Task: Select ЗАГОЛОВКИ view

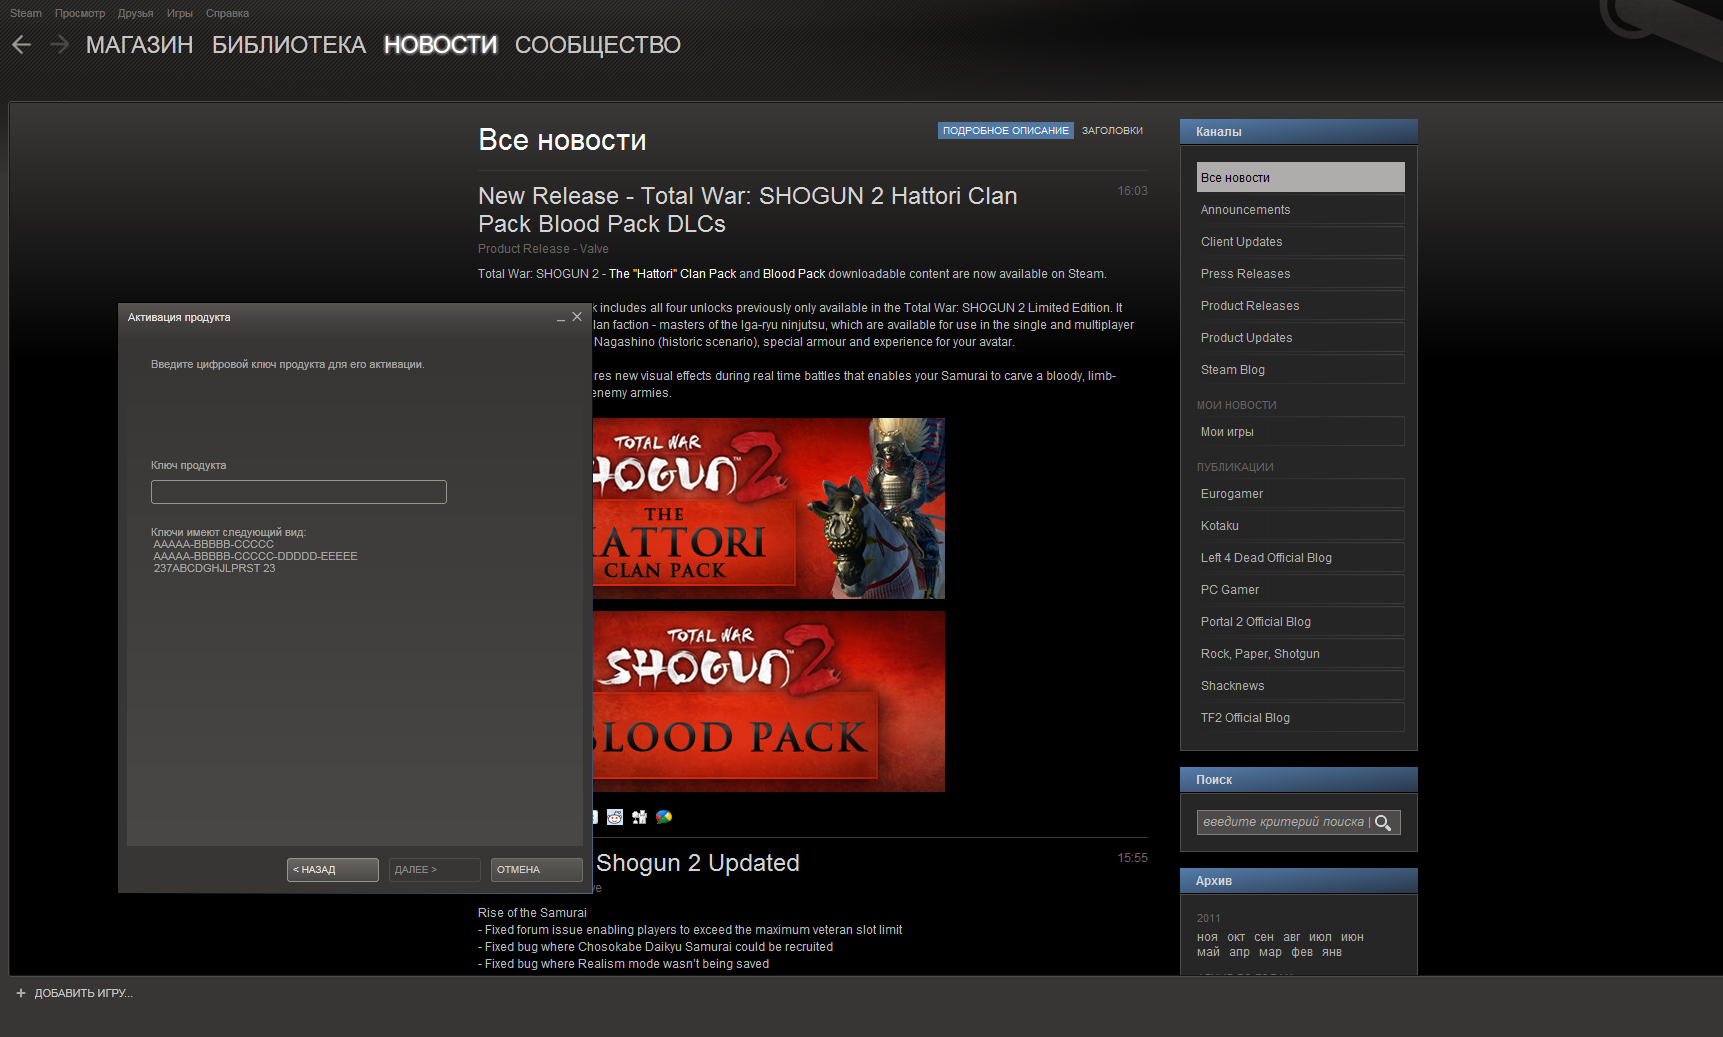Action: (x=1112, y=131)
